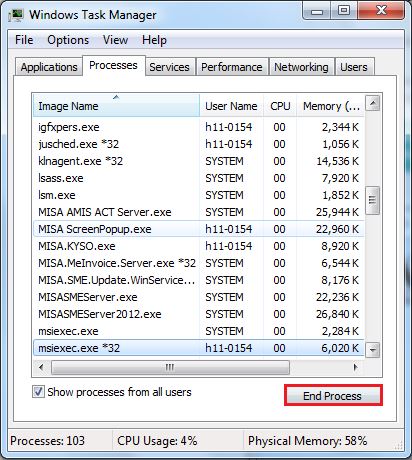This screenshot has width=412, height=460.
Task: Click the vertical scrollbar up arrow
Action: (373, 103)
